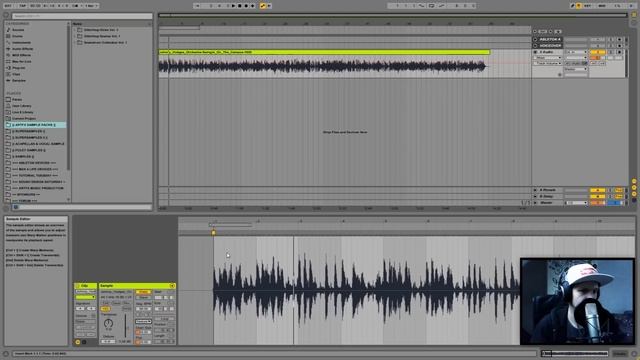This screenshot has height=360, width=640.
Task: Open Current Project under Places
Action: click(24, 118)
